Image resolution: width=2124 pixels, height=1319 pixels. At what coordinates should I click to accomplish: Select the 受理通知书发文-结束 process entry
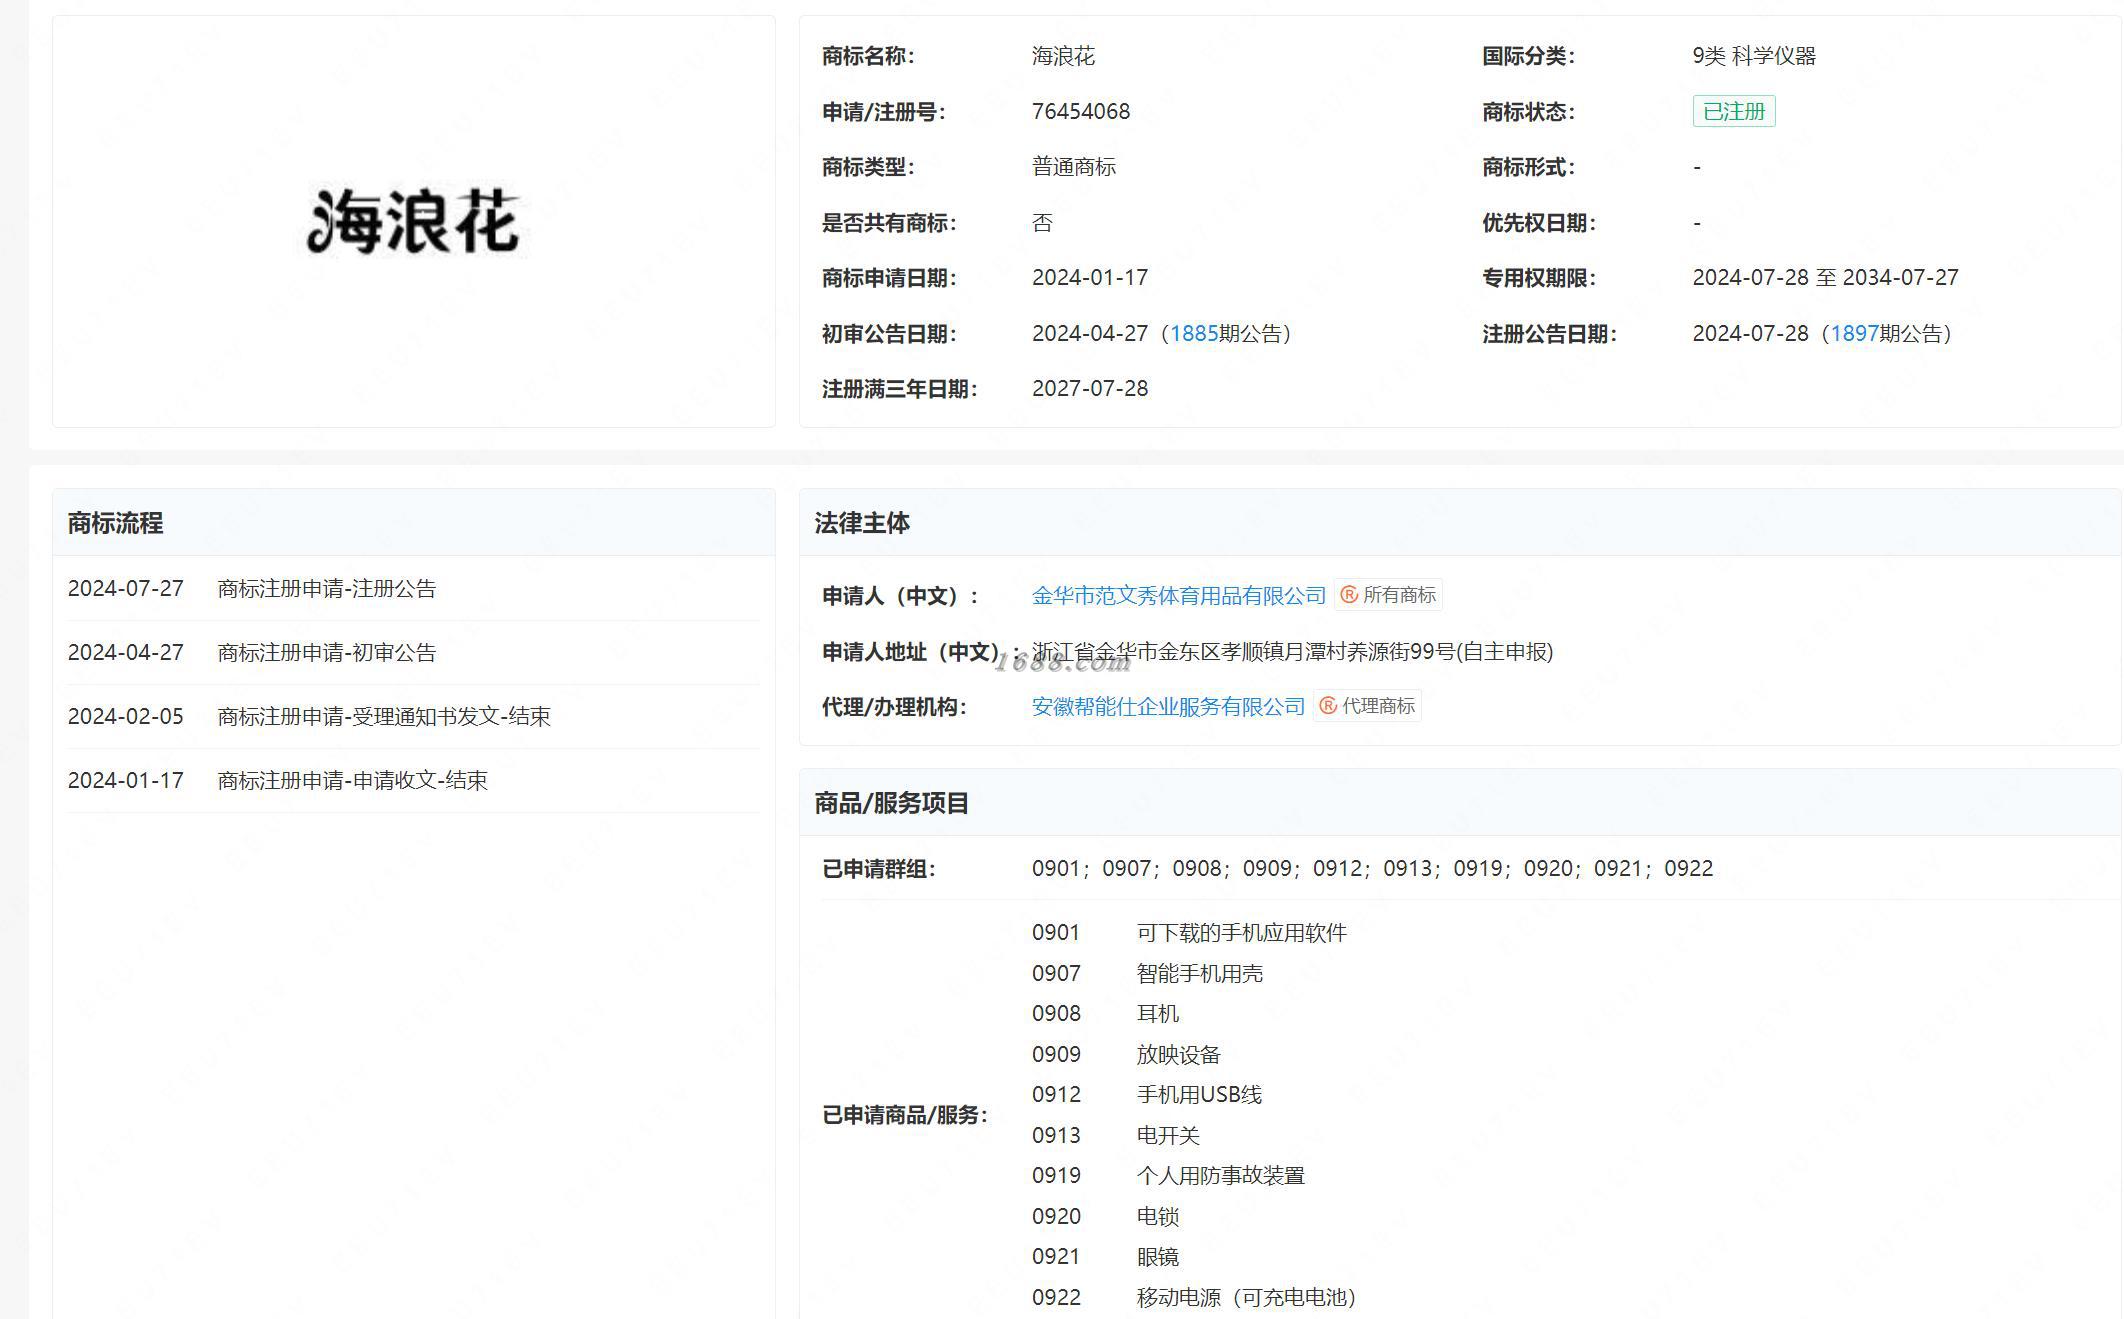click(383, 717)
